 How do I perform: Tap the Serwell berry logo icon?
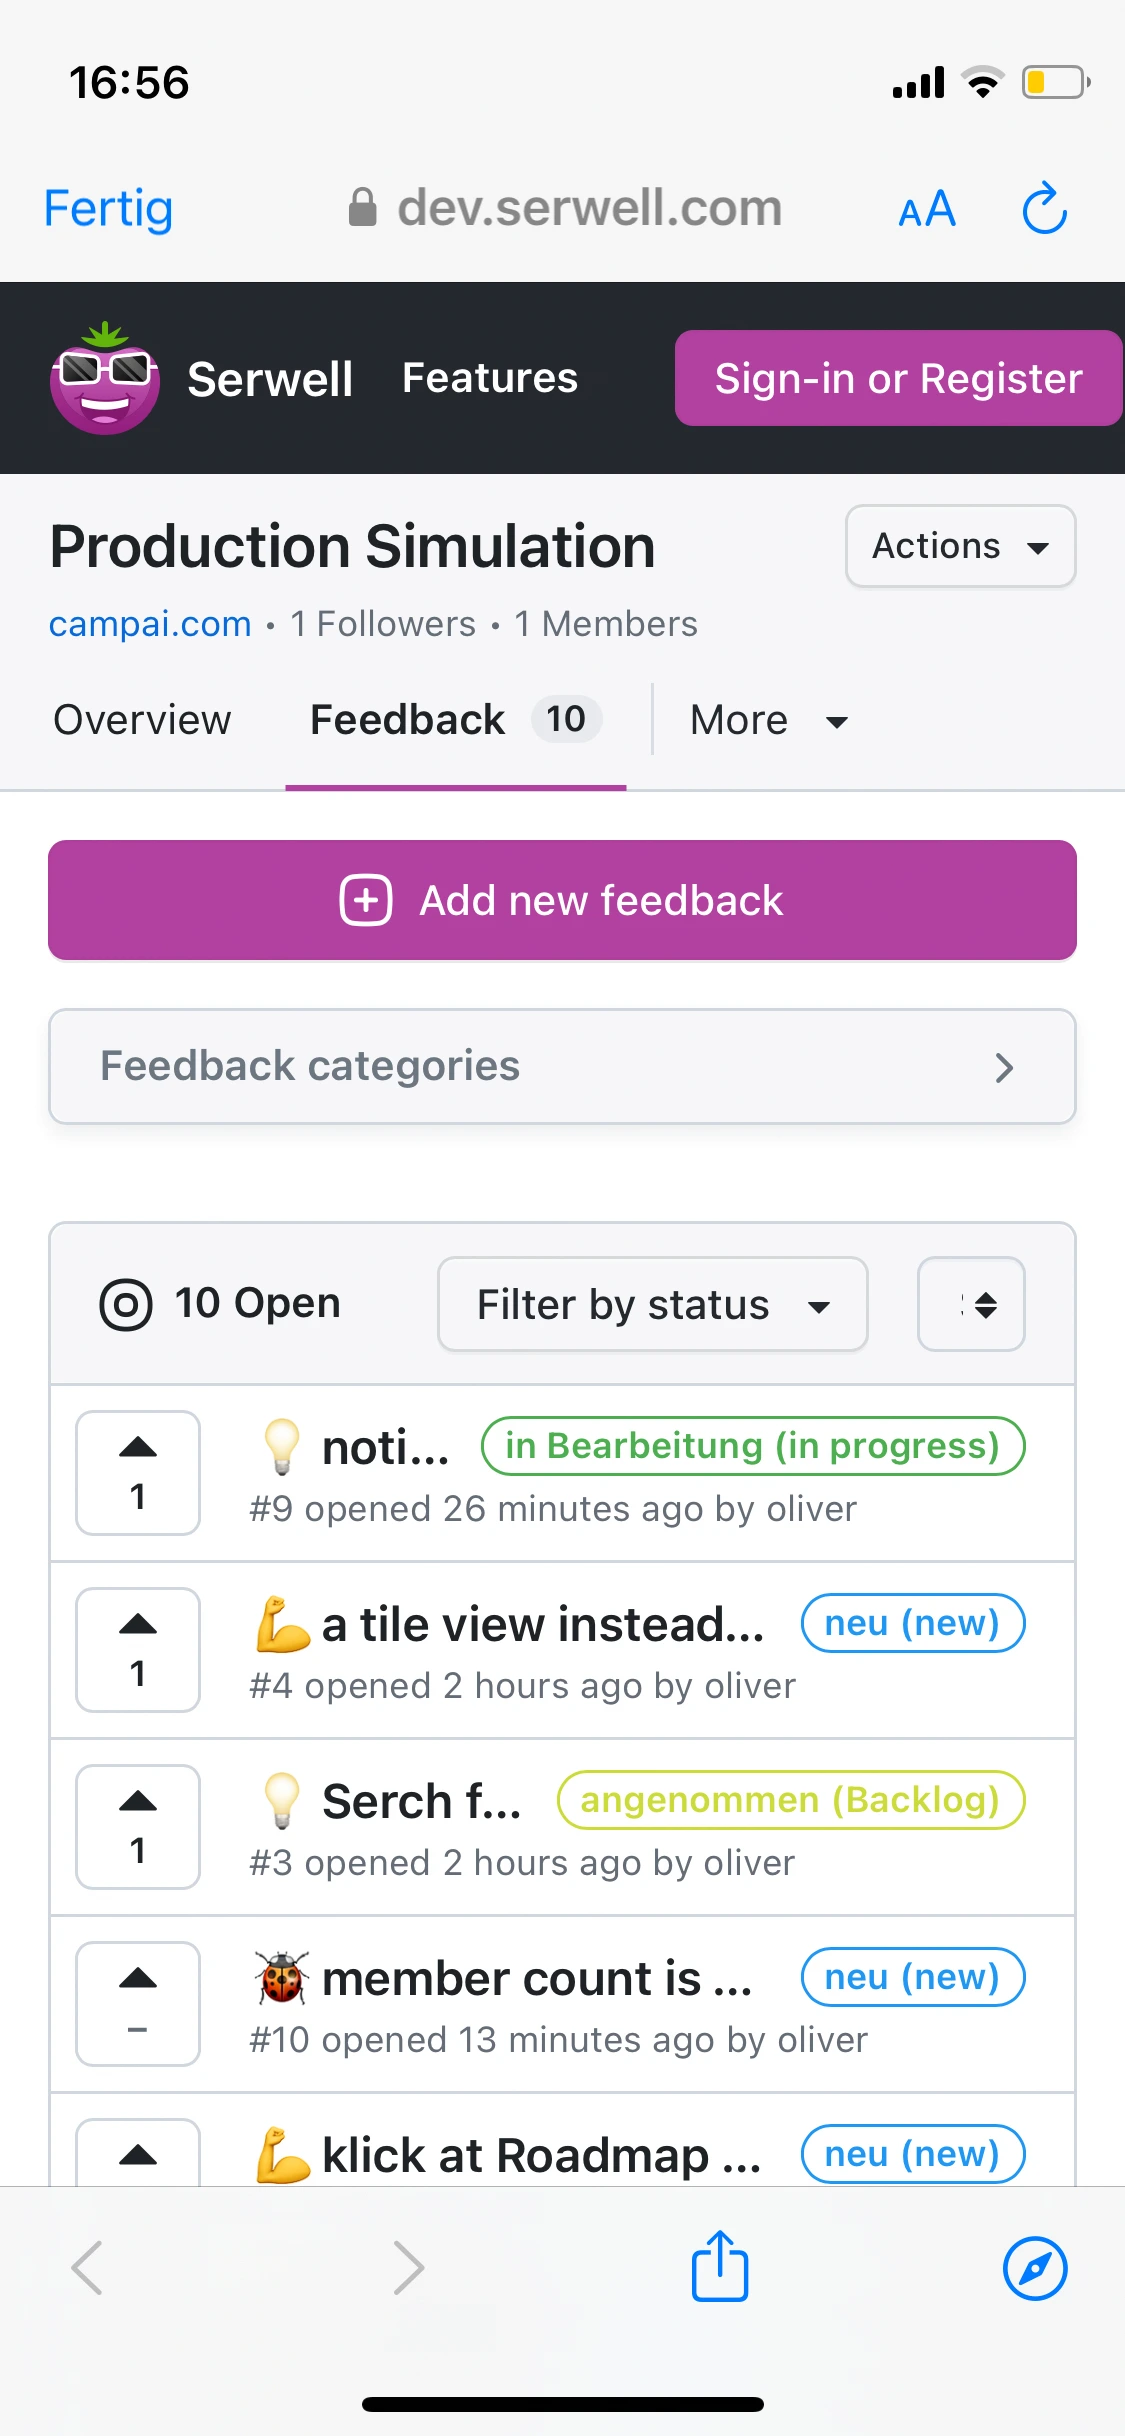105,378
